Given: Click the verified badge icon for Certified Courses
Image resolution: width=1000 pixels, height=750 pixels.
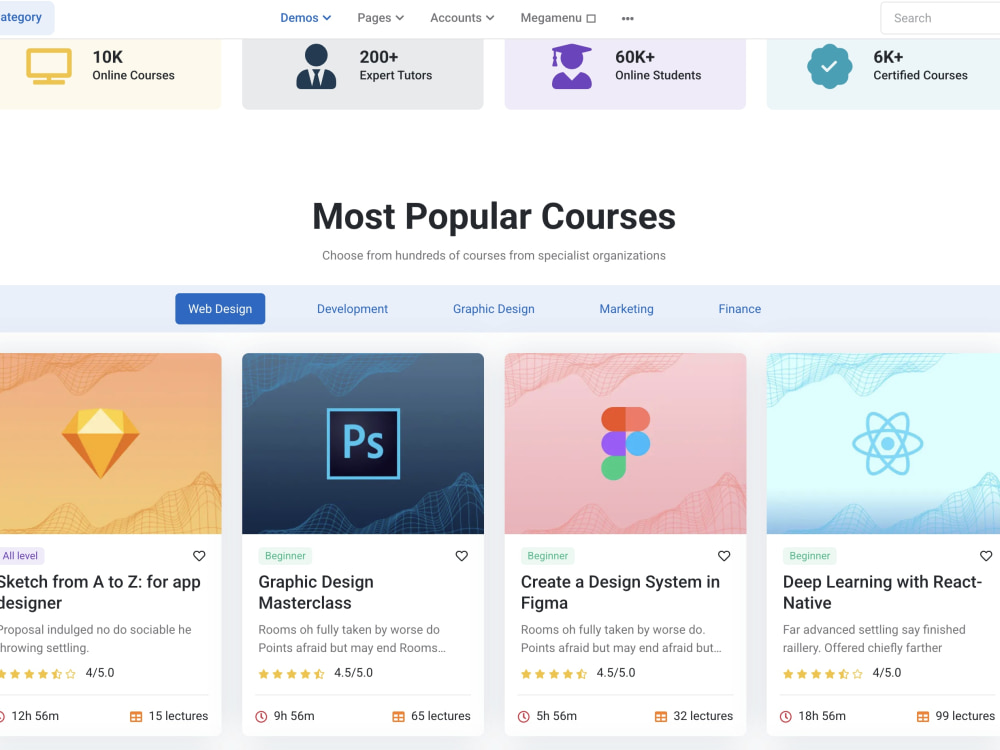Looking at the screenshot, I should coord(829,66).
